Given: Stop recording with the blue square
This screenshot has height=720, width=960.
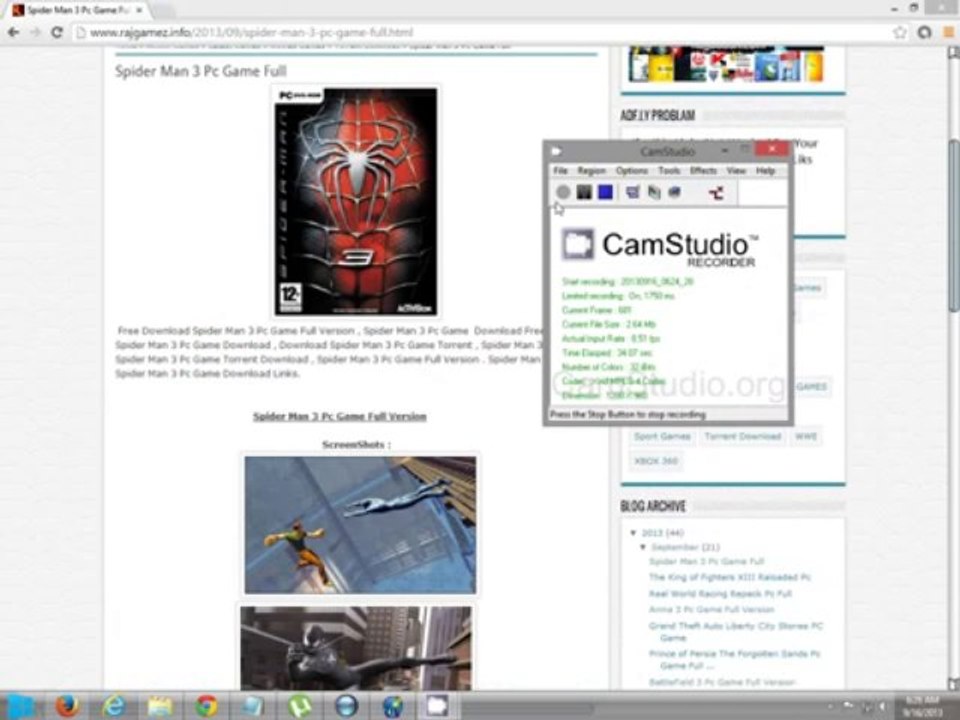Looking at the screenshot, I should [606, 192].
